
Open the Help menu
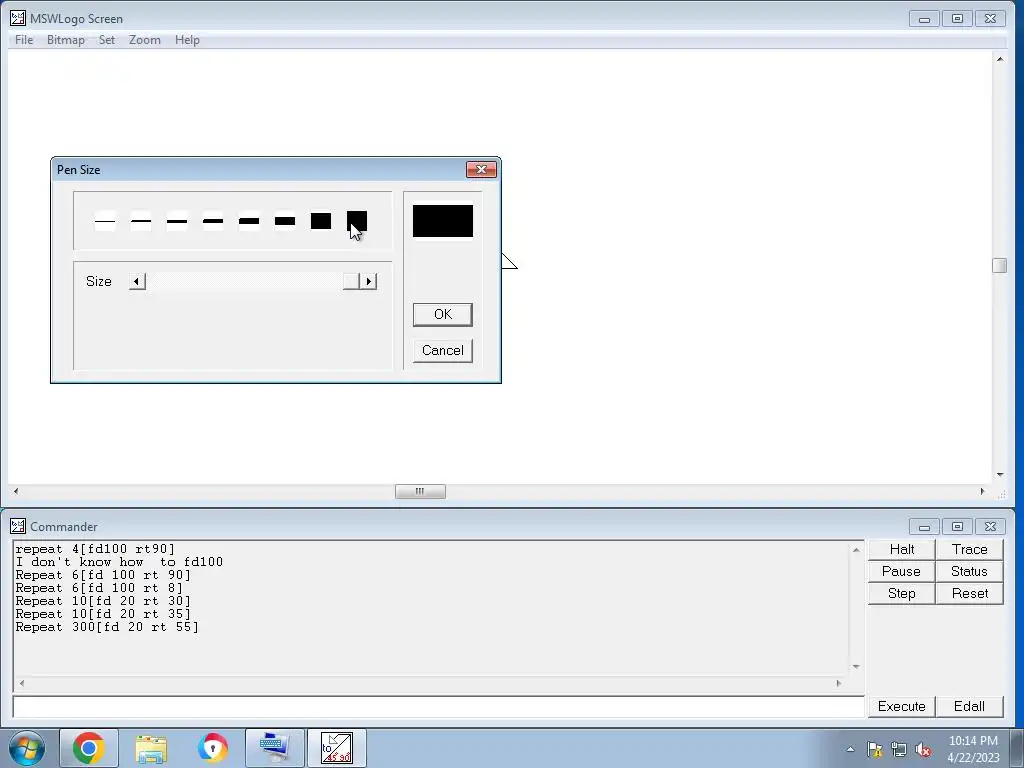(187, 40)
